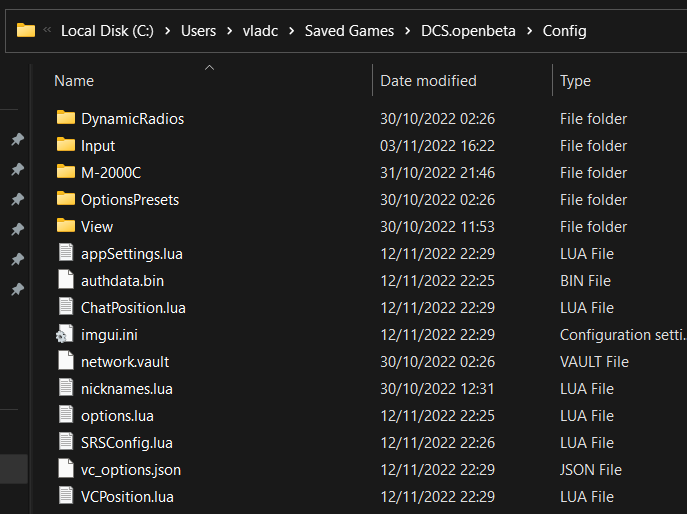Expand the chevron after Local Disk (C:)
Screen dimensions: 687x514
coord(167,31)
